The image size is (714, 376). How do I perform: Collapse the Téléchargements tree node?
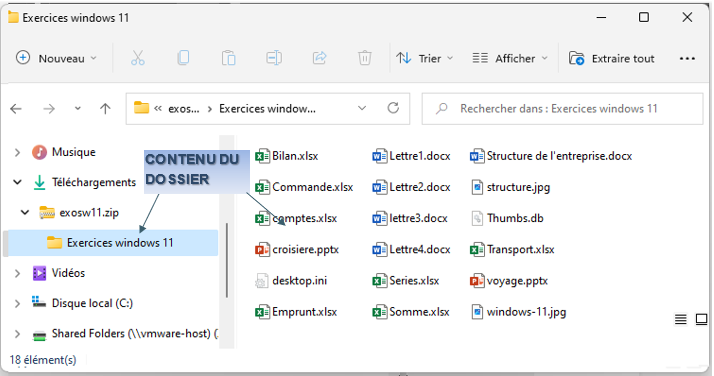pos(17,182)
